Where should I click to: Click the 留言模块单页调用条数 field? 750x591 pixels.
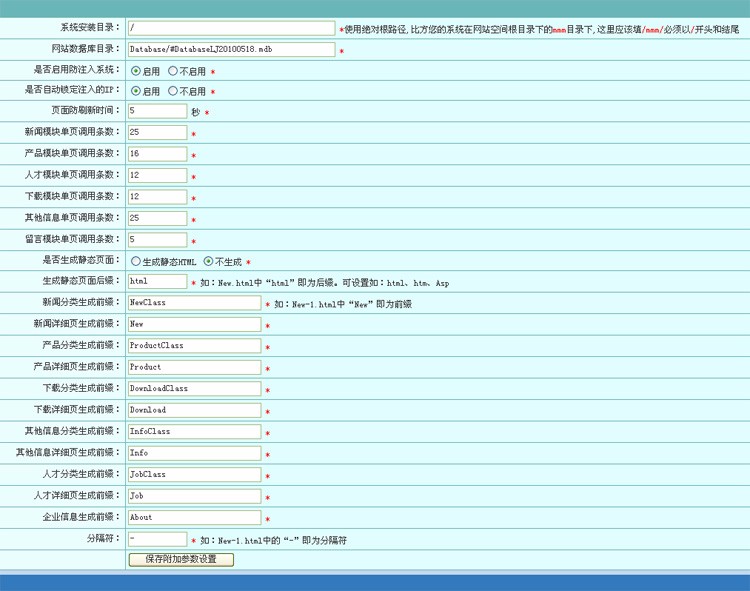157,240
